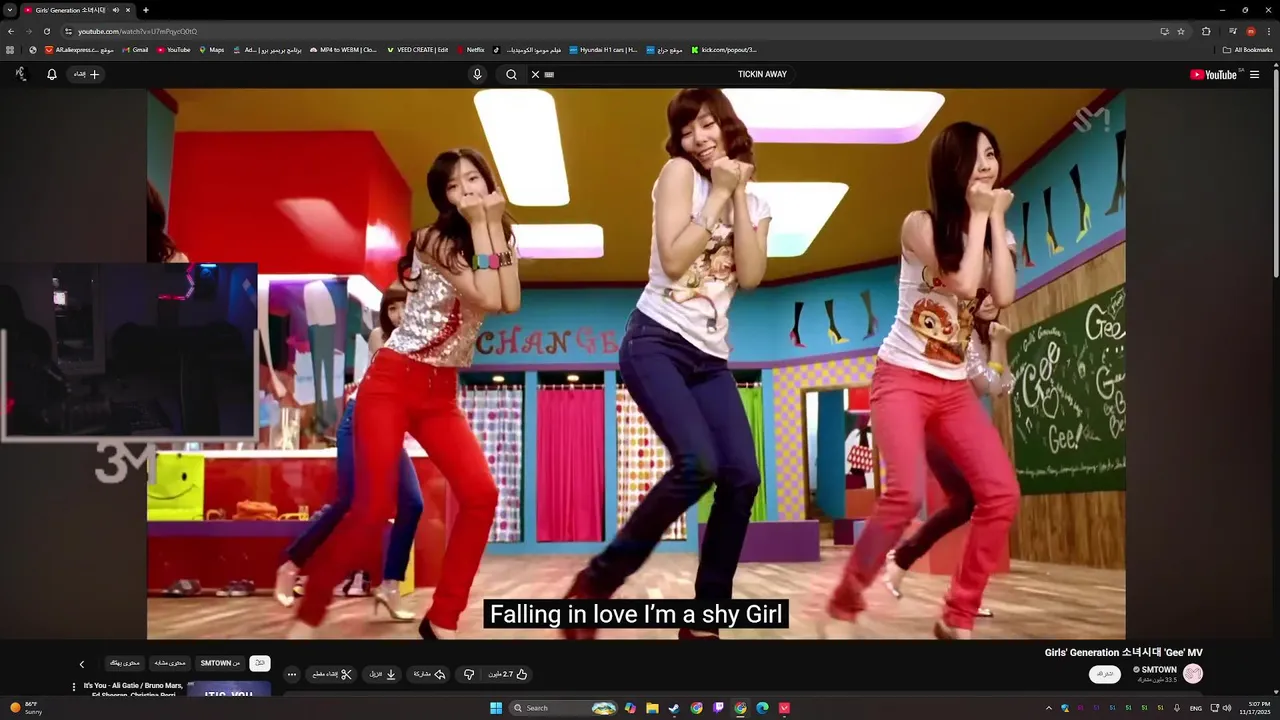Click the search magnifier icon
This screenshot has width=1280, height=720.
click(x=511, y=74)
